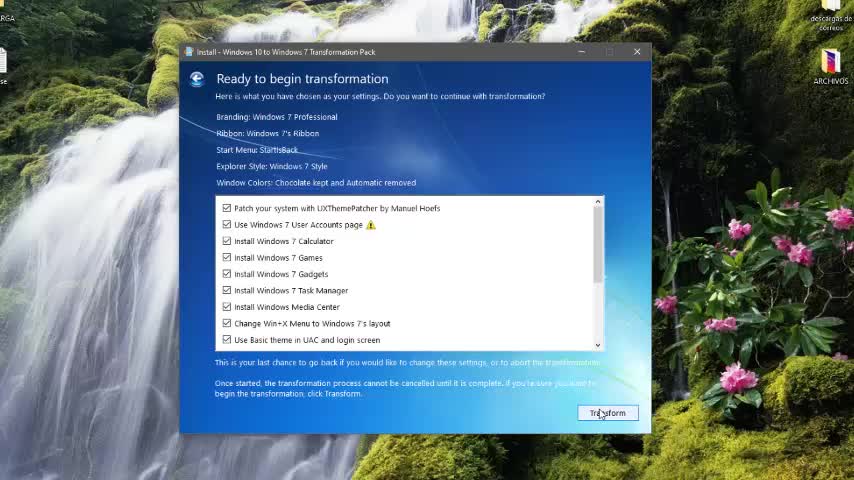Click the Branding: Windows 7 Professional text

pyautogui.click(x=277, y=117)
